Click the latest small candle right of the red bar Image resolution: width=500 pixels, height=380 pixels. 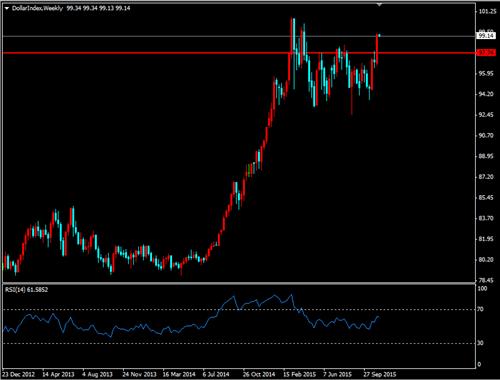379,35
